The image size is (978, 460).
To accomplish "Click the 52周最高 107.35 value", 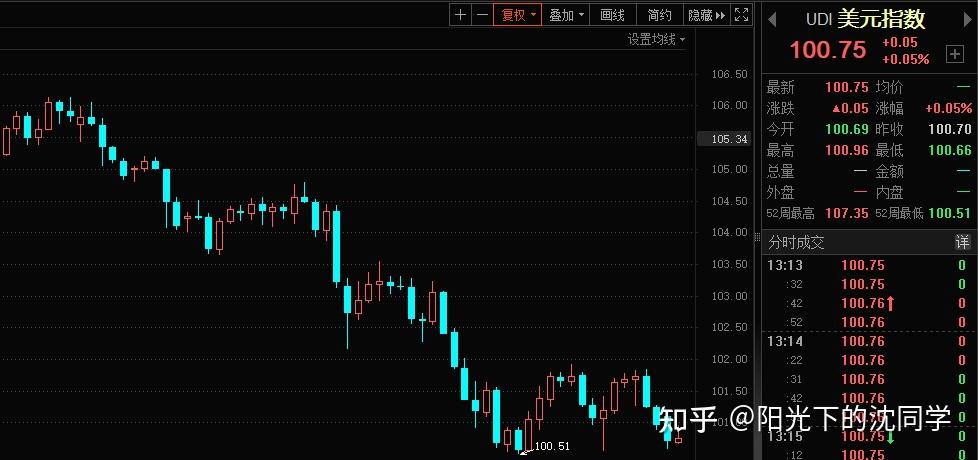I will (846, 213).
